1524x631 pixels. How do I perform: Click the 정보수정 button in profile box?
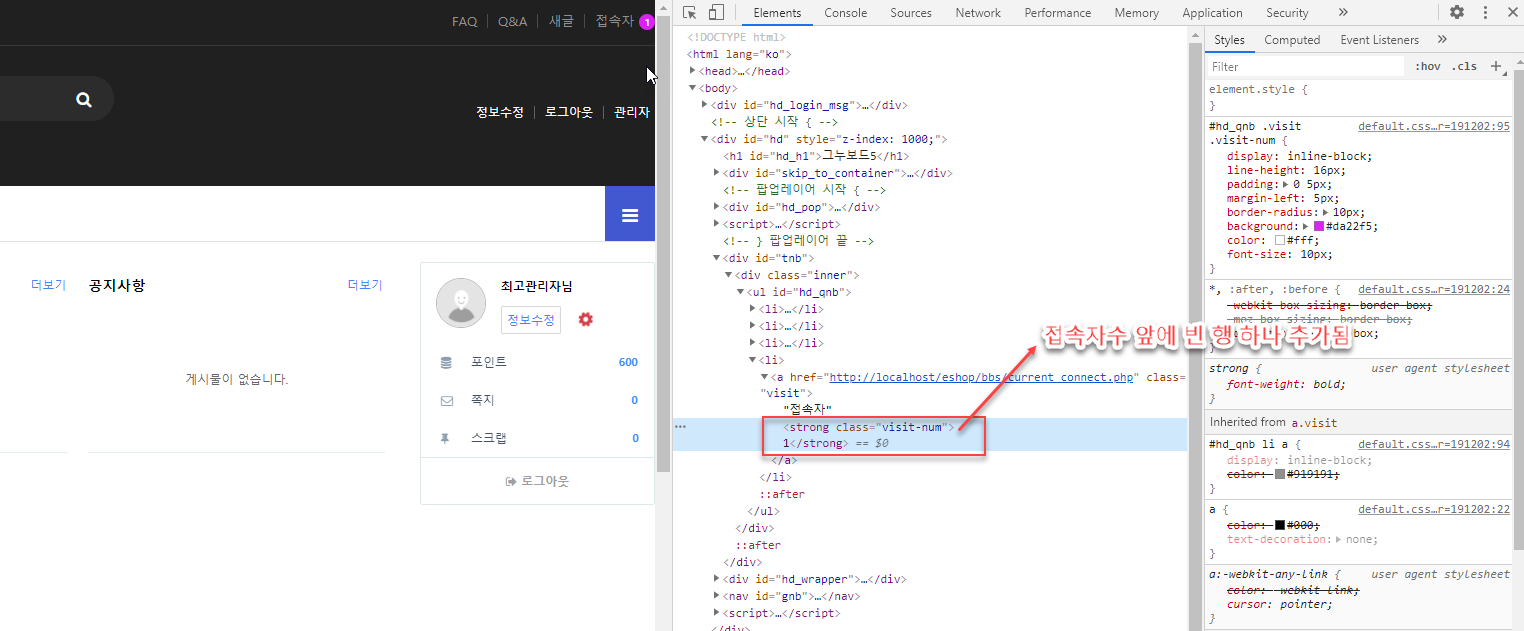tap(531, 320)
